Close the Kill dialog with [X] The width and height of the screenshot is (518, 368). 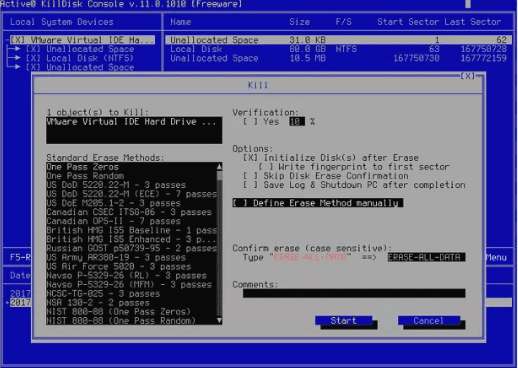click(x=467, y=76)
